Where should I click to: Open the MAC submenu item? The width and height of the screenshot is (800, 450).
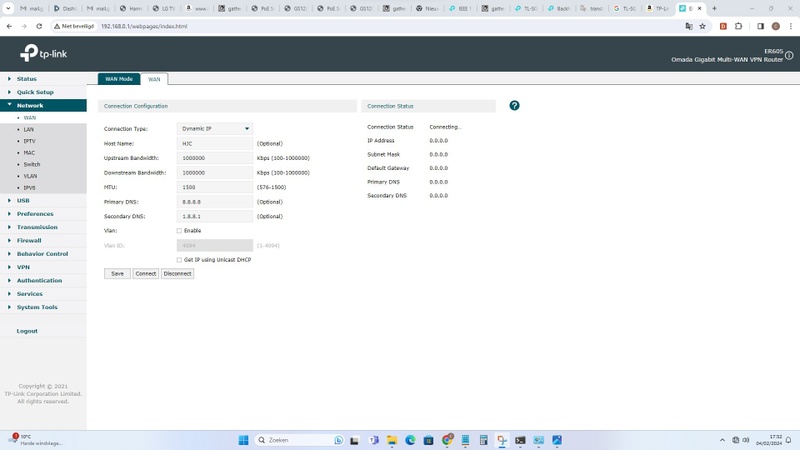[29, 153]
